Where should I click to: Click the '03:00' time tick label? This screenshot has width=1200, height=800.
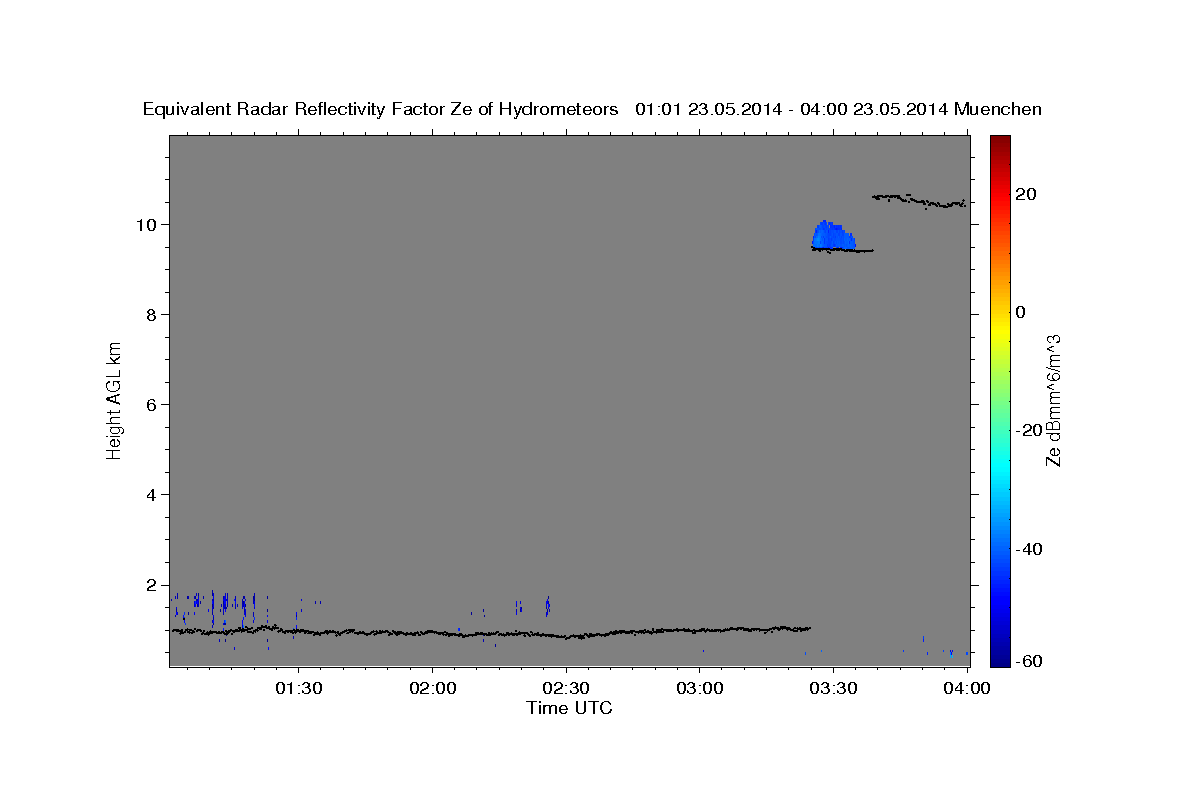click(700, 688)
